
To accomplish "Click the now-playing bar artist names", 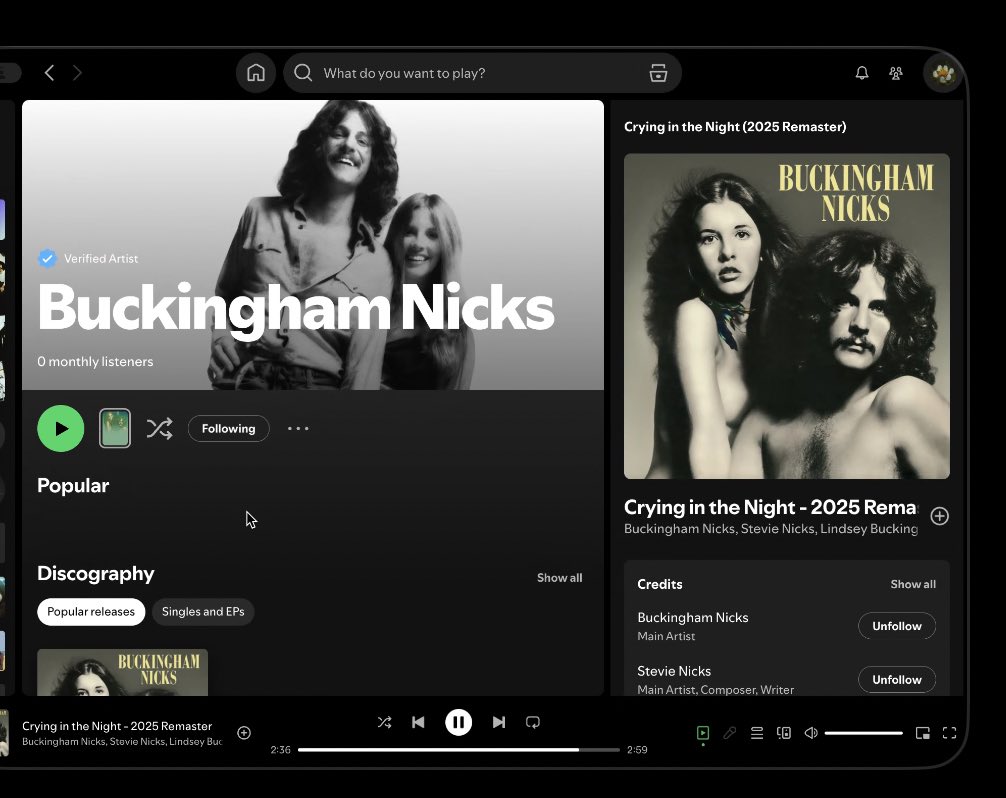I will (x=122, y=742).
